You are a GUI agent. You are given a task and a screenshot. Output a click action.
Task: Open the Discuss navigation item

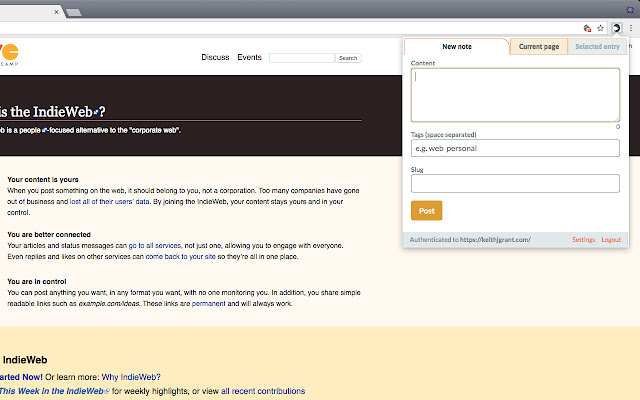pos(215,57)
